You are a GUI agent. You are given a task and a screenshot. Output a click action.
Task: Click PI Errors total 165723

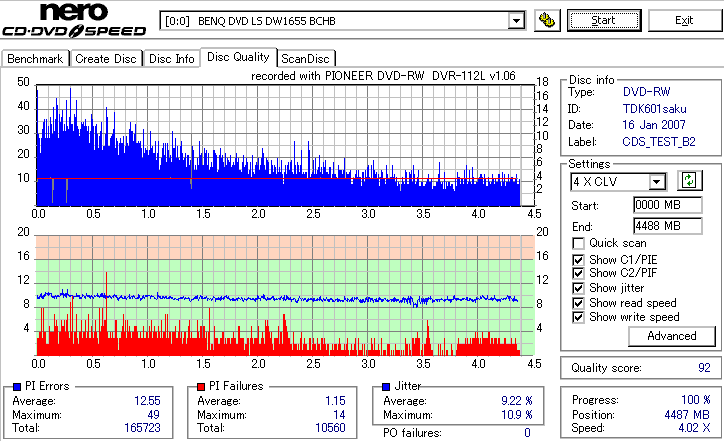[142, 428]
